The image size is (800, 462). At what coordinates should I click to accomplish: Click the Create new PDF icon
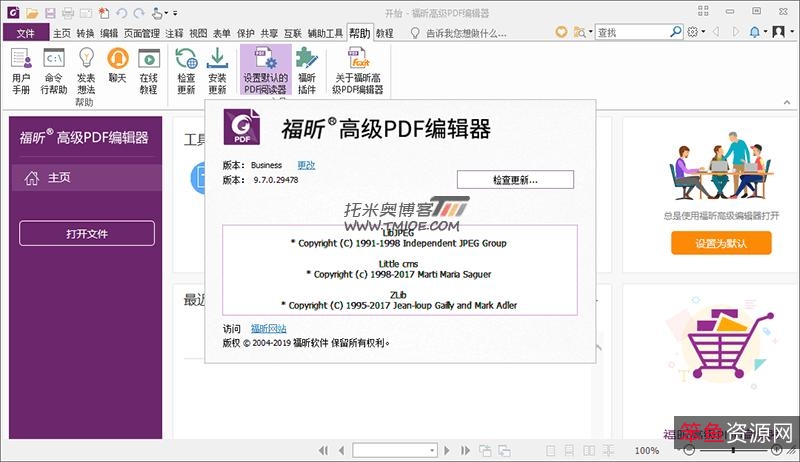pos(104,13)
